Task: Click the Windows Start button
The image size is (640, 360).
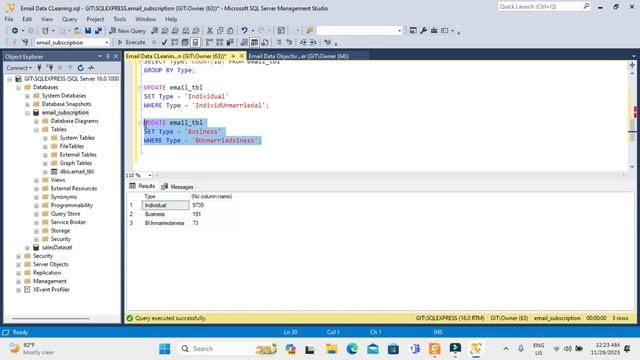Action: click(164, 349)
